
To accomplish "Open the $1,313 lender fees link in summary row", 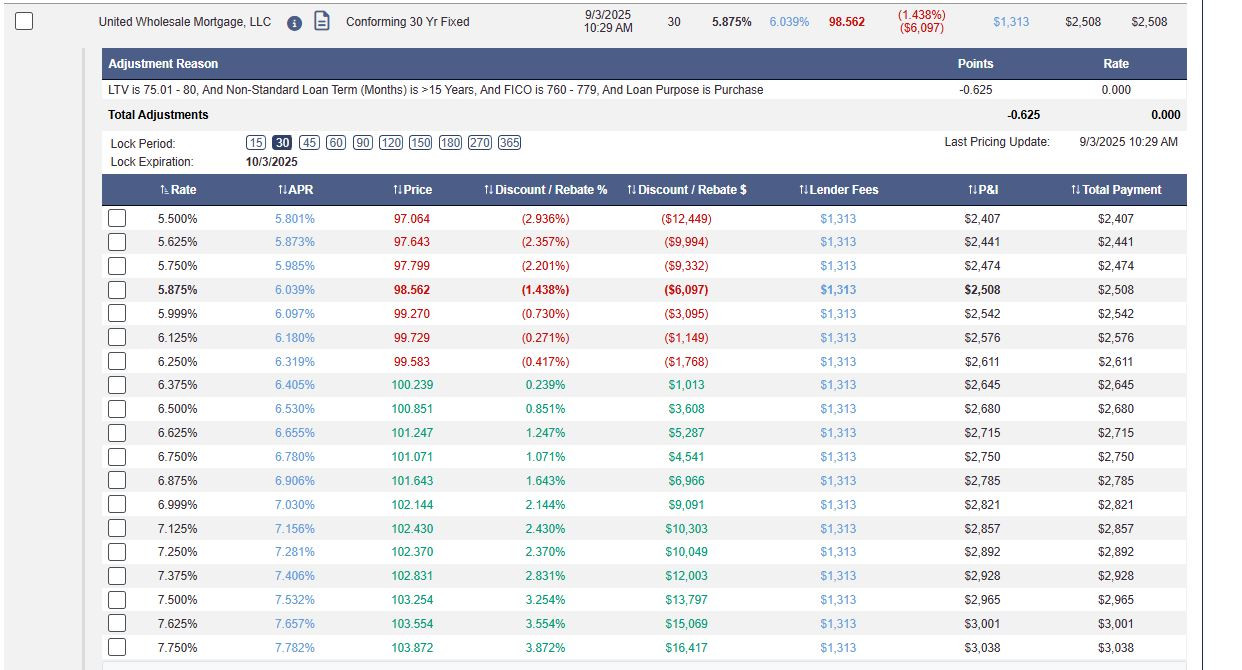I will pos(1011,22).
